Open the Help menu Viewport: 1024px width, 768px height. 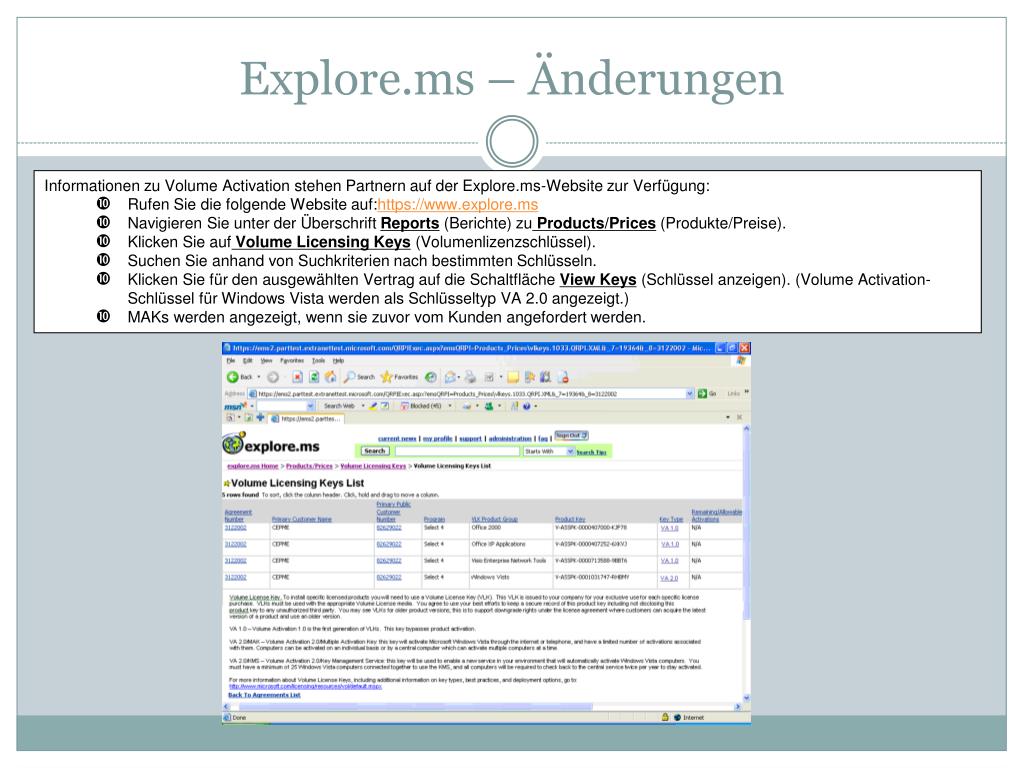tap(338, 360)
